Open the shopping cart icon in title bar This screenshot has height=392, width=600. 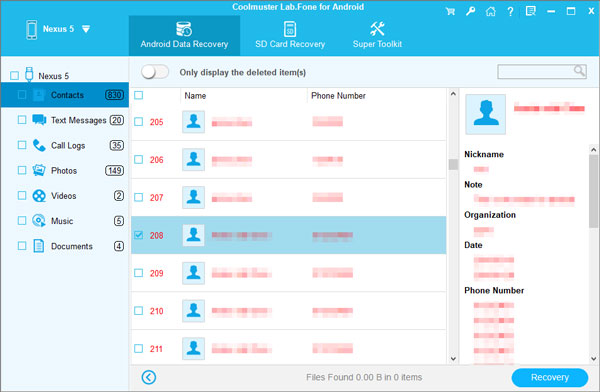coord(450,11)
